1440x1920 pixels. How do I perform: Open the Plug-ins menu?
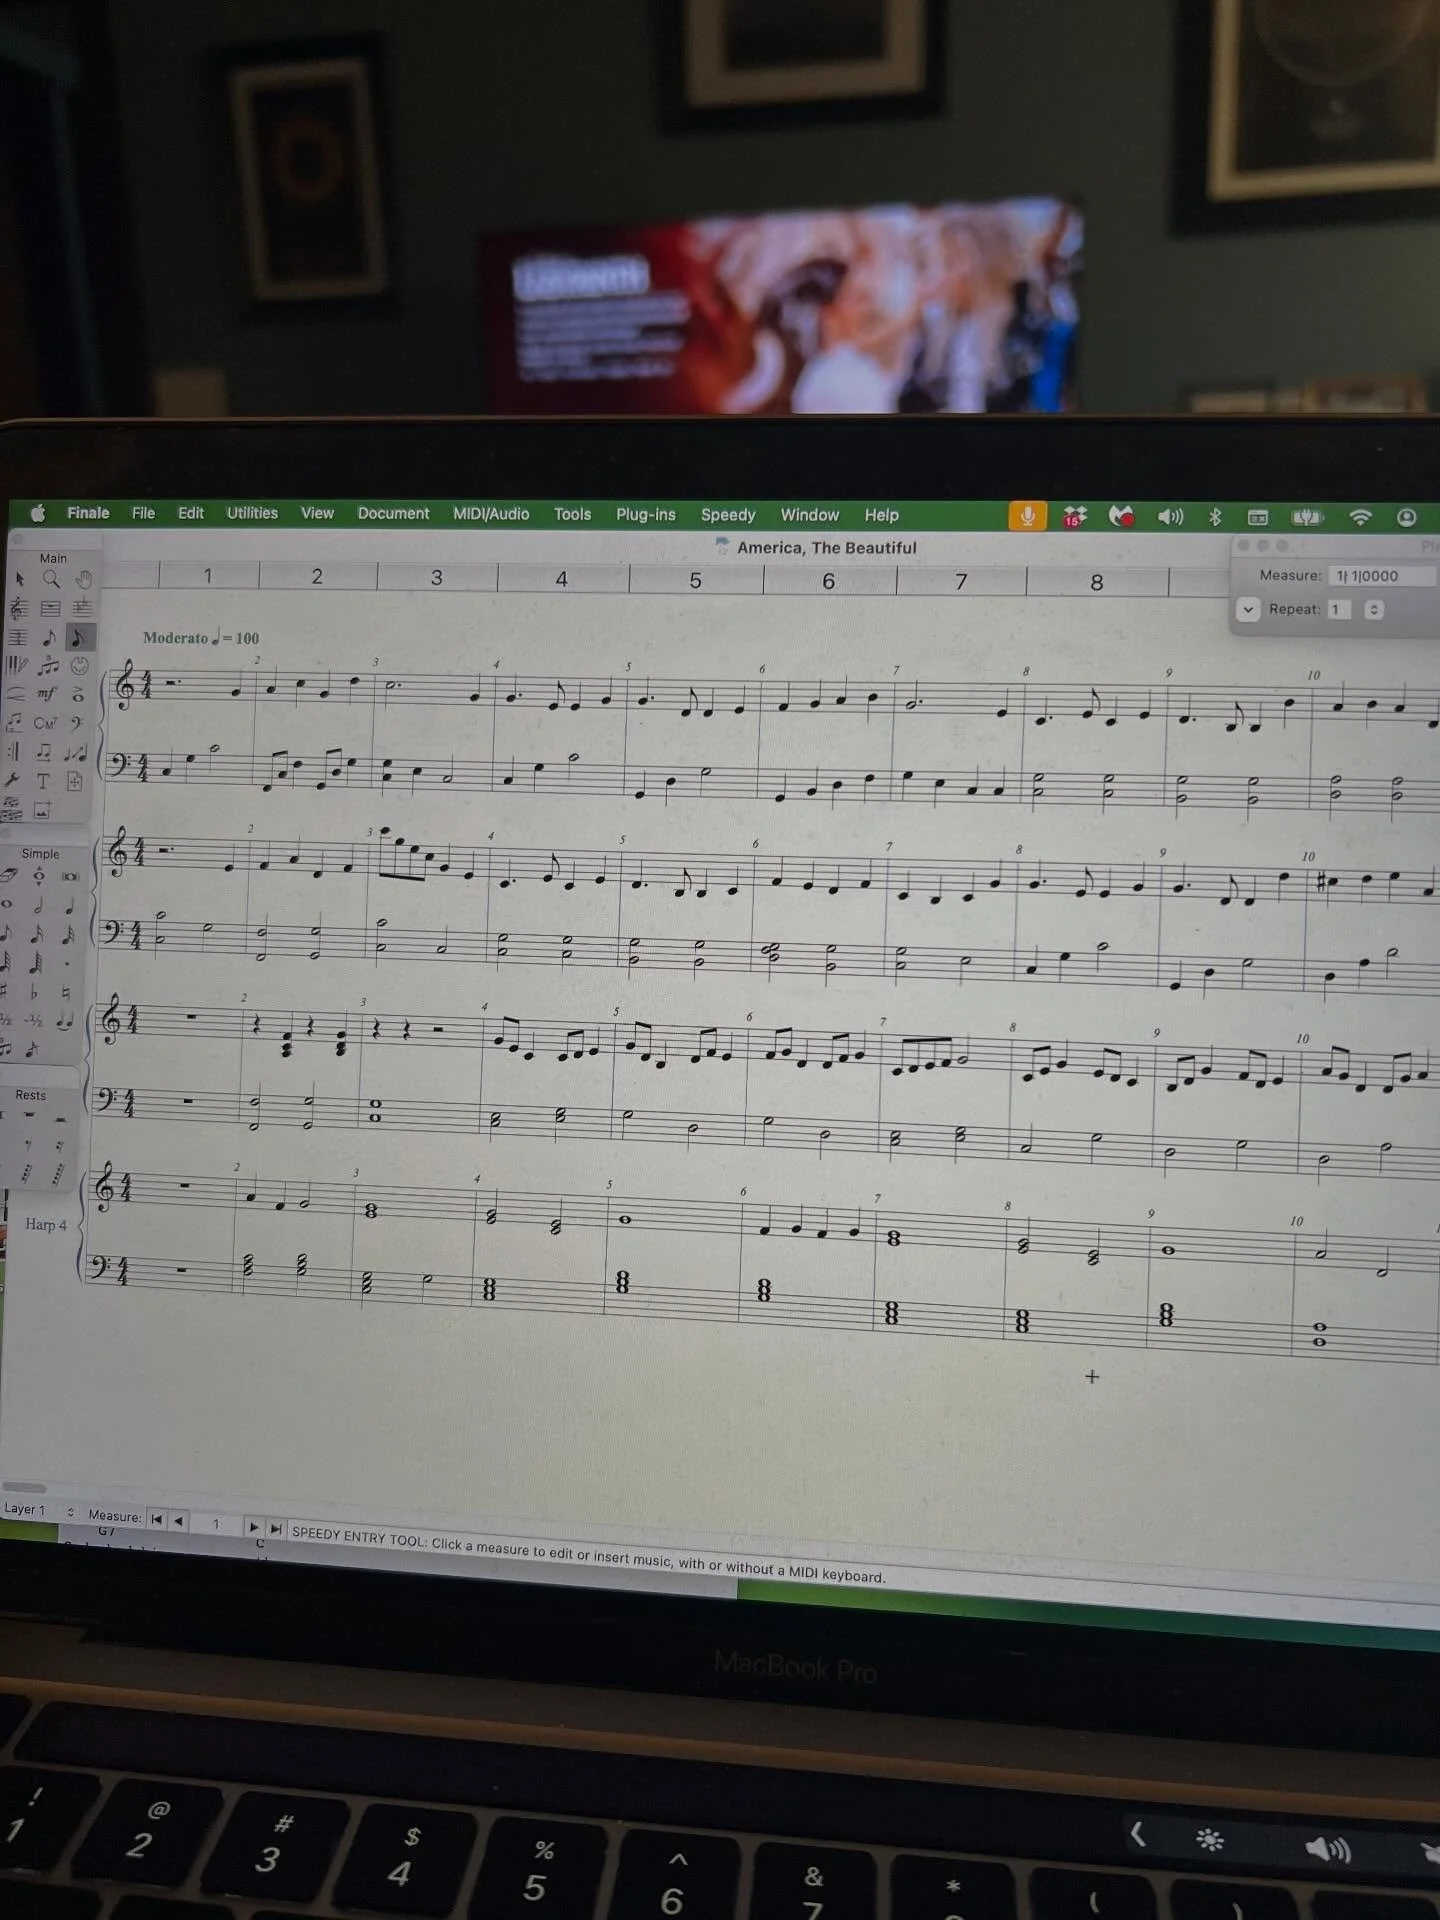tap(646, 515)
